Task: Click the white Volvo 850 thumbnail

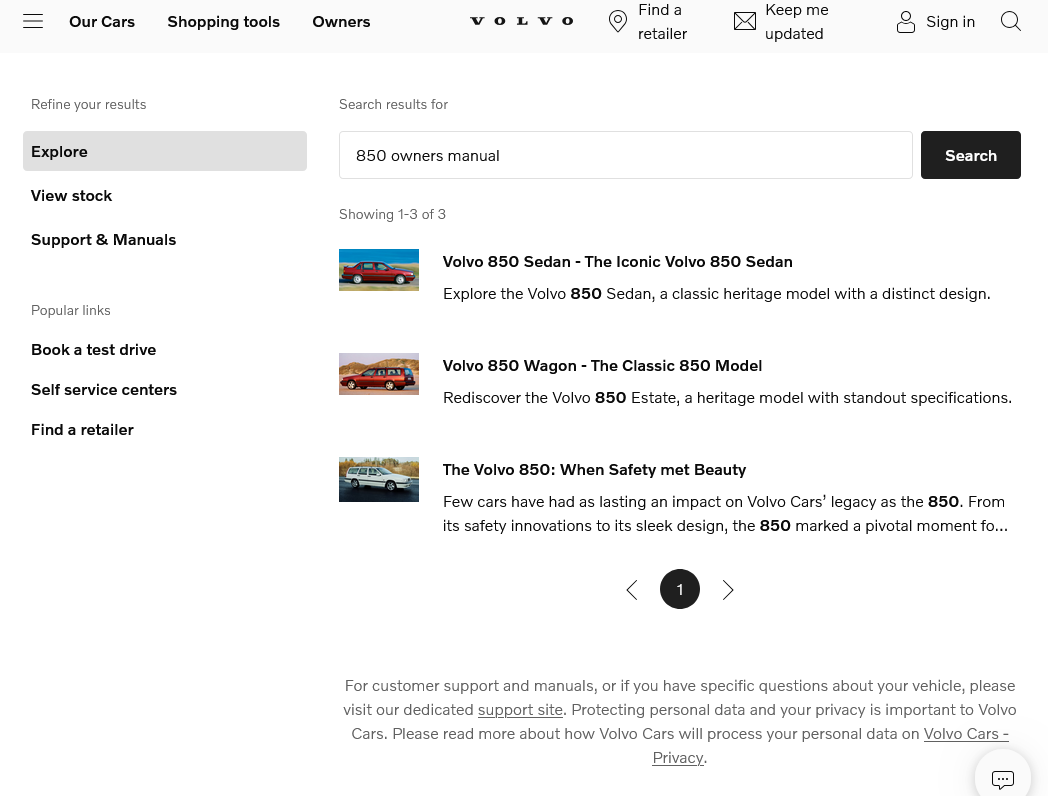Action: (379, 479)
